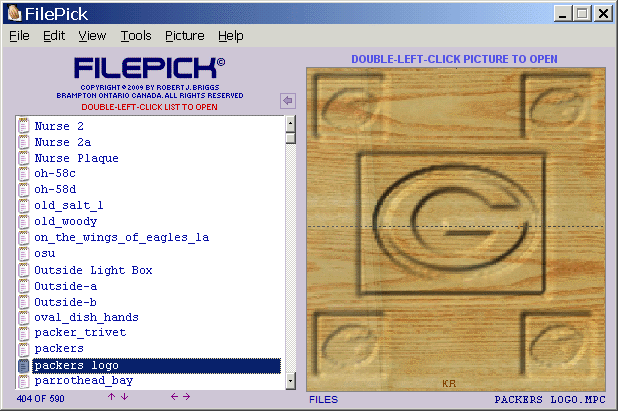Viewport: 618px width, 411px height.
Task: Click the file icon beside 'Nurse Plaque'
Action: point(24,158)
